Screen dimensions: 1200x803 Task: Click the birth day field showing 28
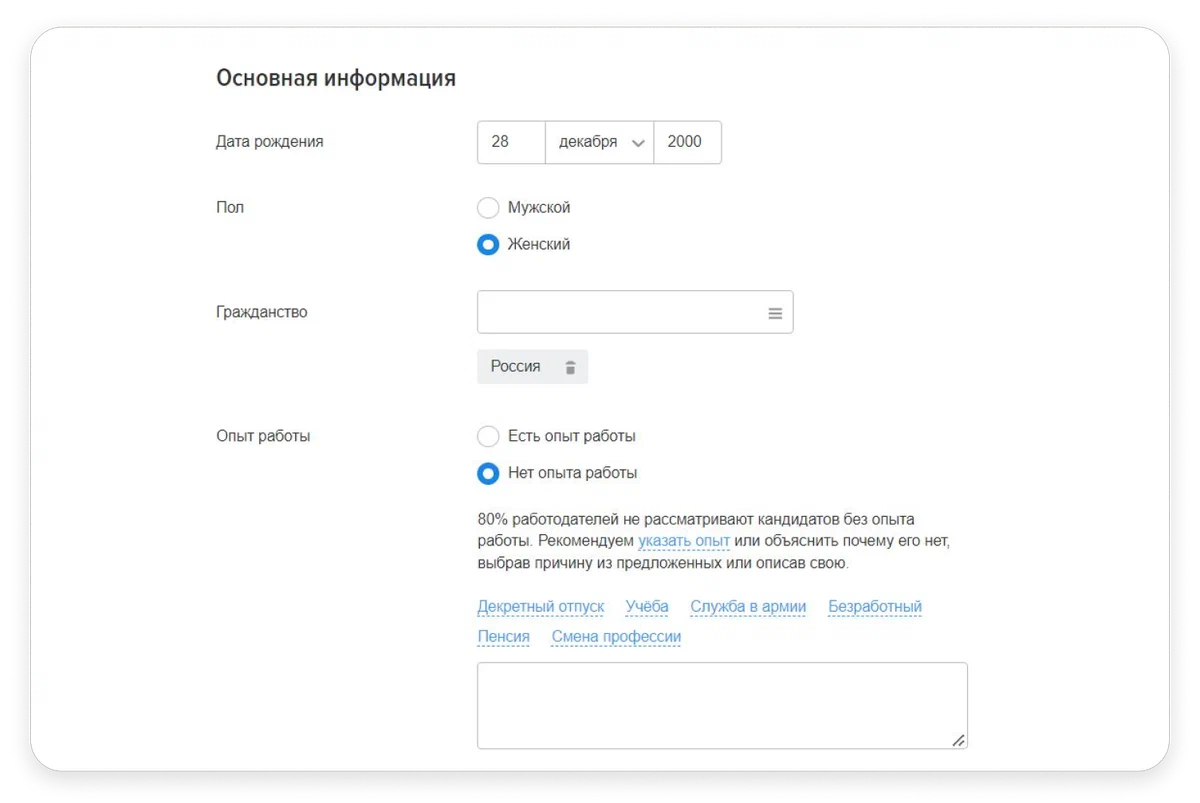coord(511,142)
